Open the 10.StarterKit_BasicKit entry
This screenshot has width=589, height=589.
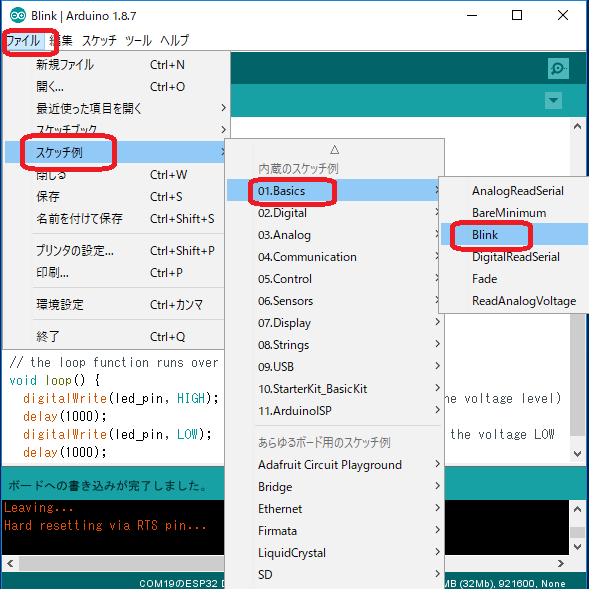[334, 389]
